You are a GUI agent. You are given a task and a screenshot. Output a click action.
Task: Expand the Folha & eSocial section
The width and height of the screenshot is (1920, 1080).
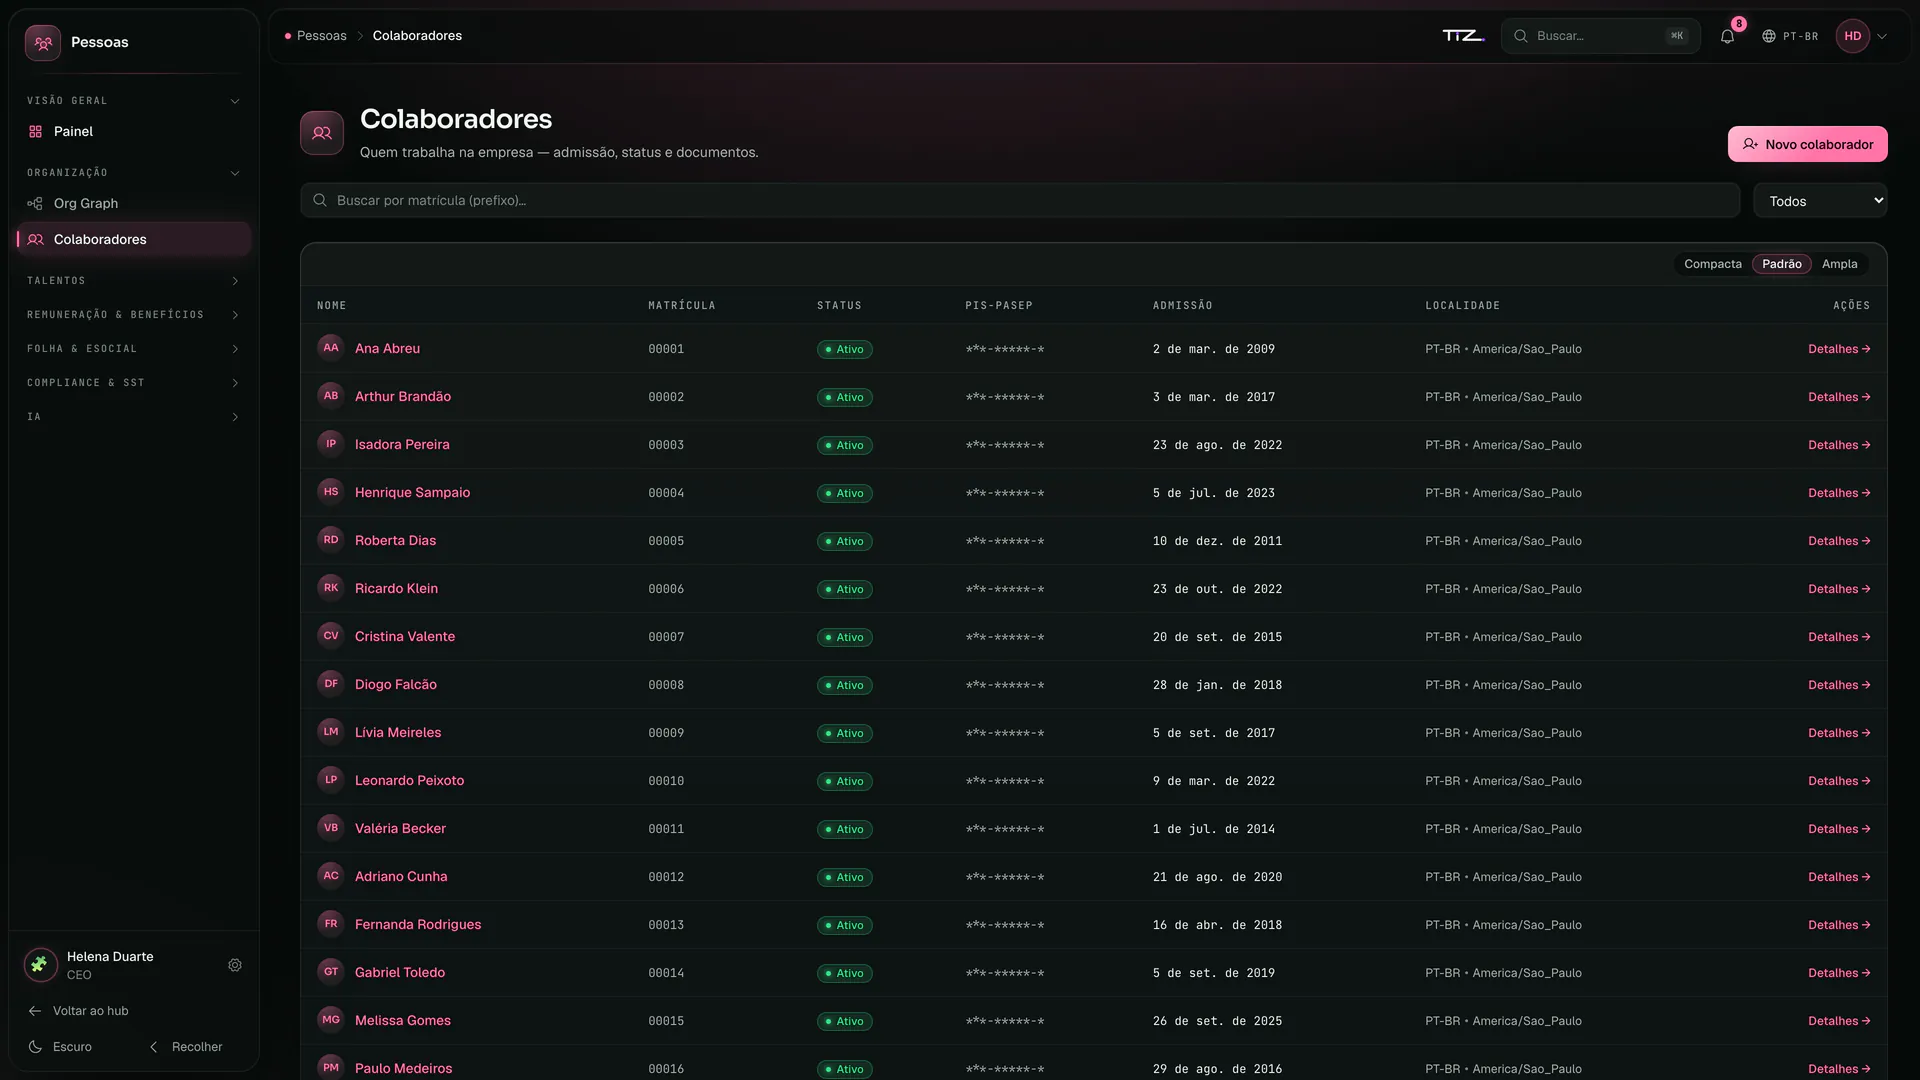tap(134, 349)
